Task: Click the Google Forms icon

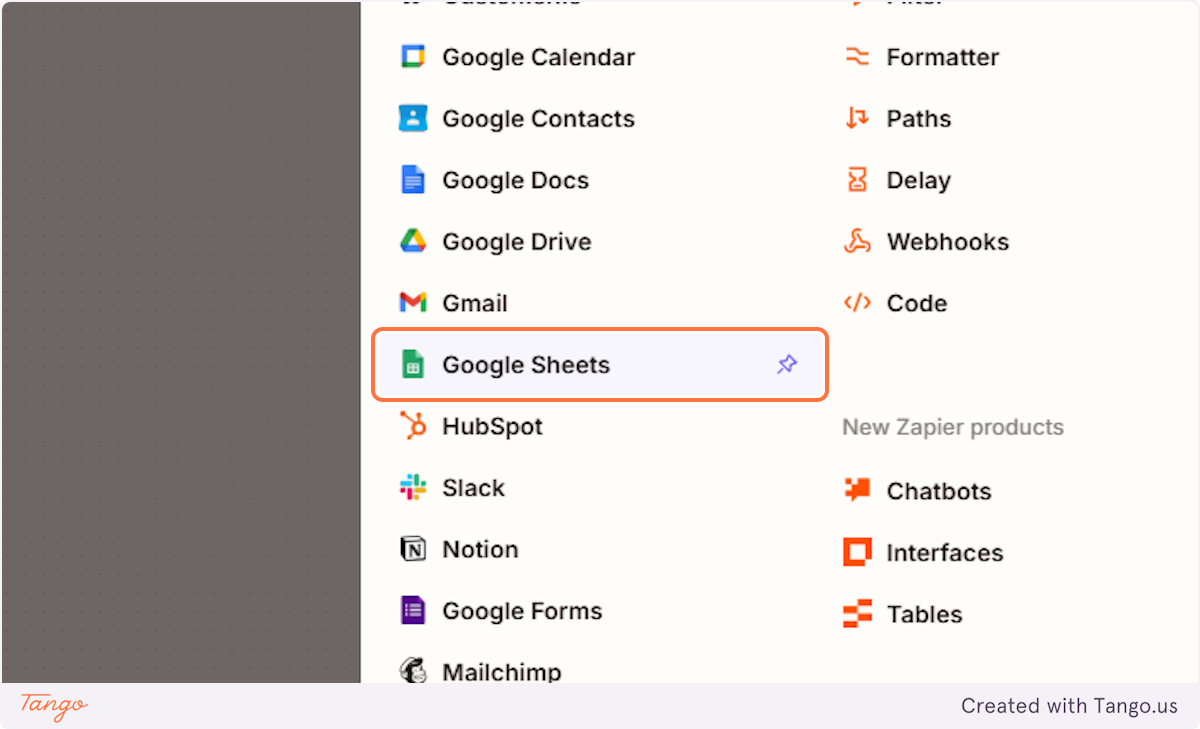Action: 413,611
